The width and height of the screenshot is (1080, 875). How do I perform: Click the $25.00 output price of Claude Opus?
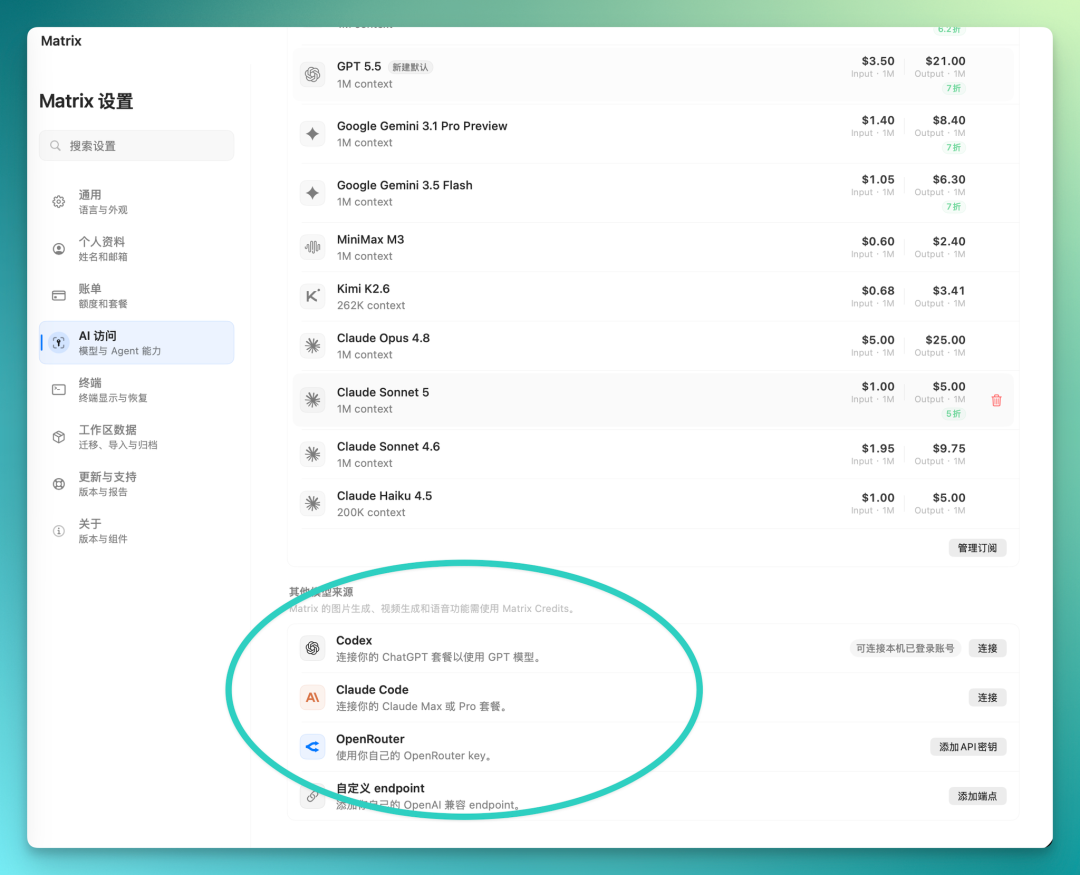coord(945,340)
